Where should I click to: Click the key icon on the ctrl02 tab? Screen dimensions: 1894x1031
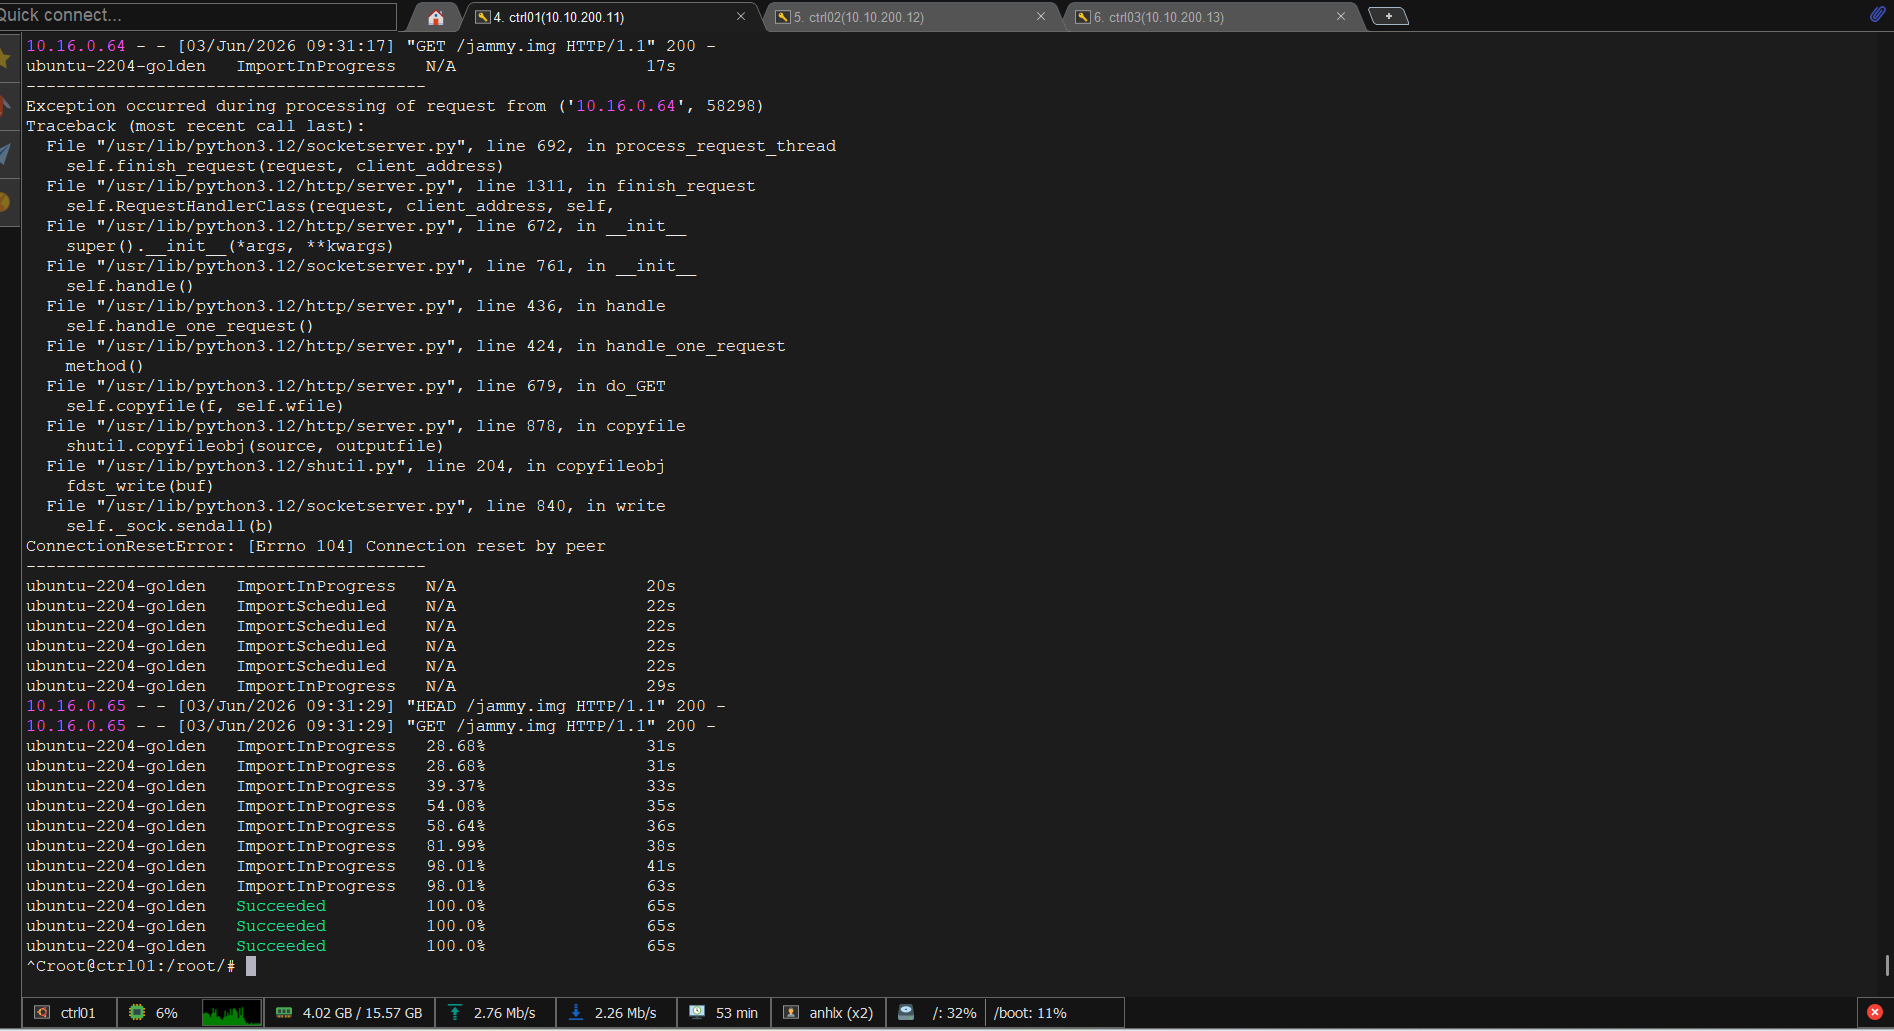pos(783,17)
